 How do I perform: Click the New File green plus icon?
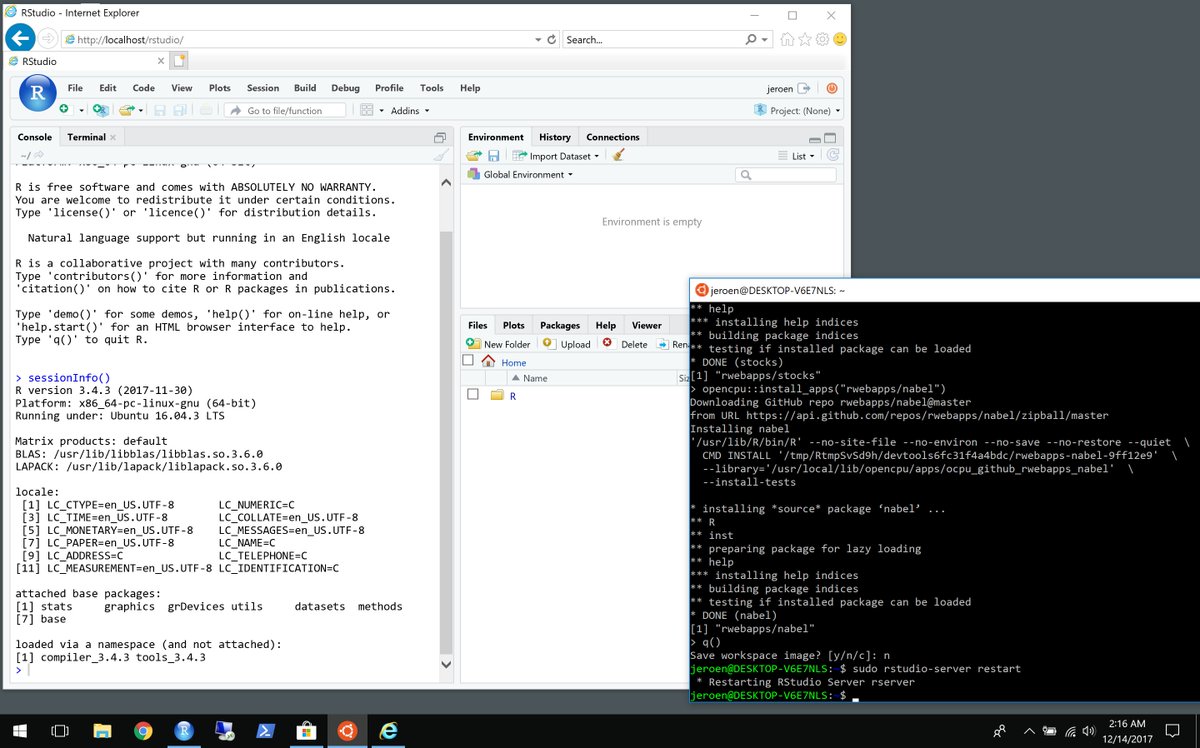(64, 110)
